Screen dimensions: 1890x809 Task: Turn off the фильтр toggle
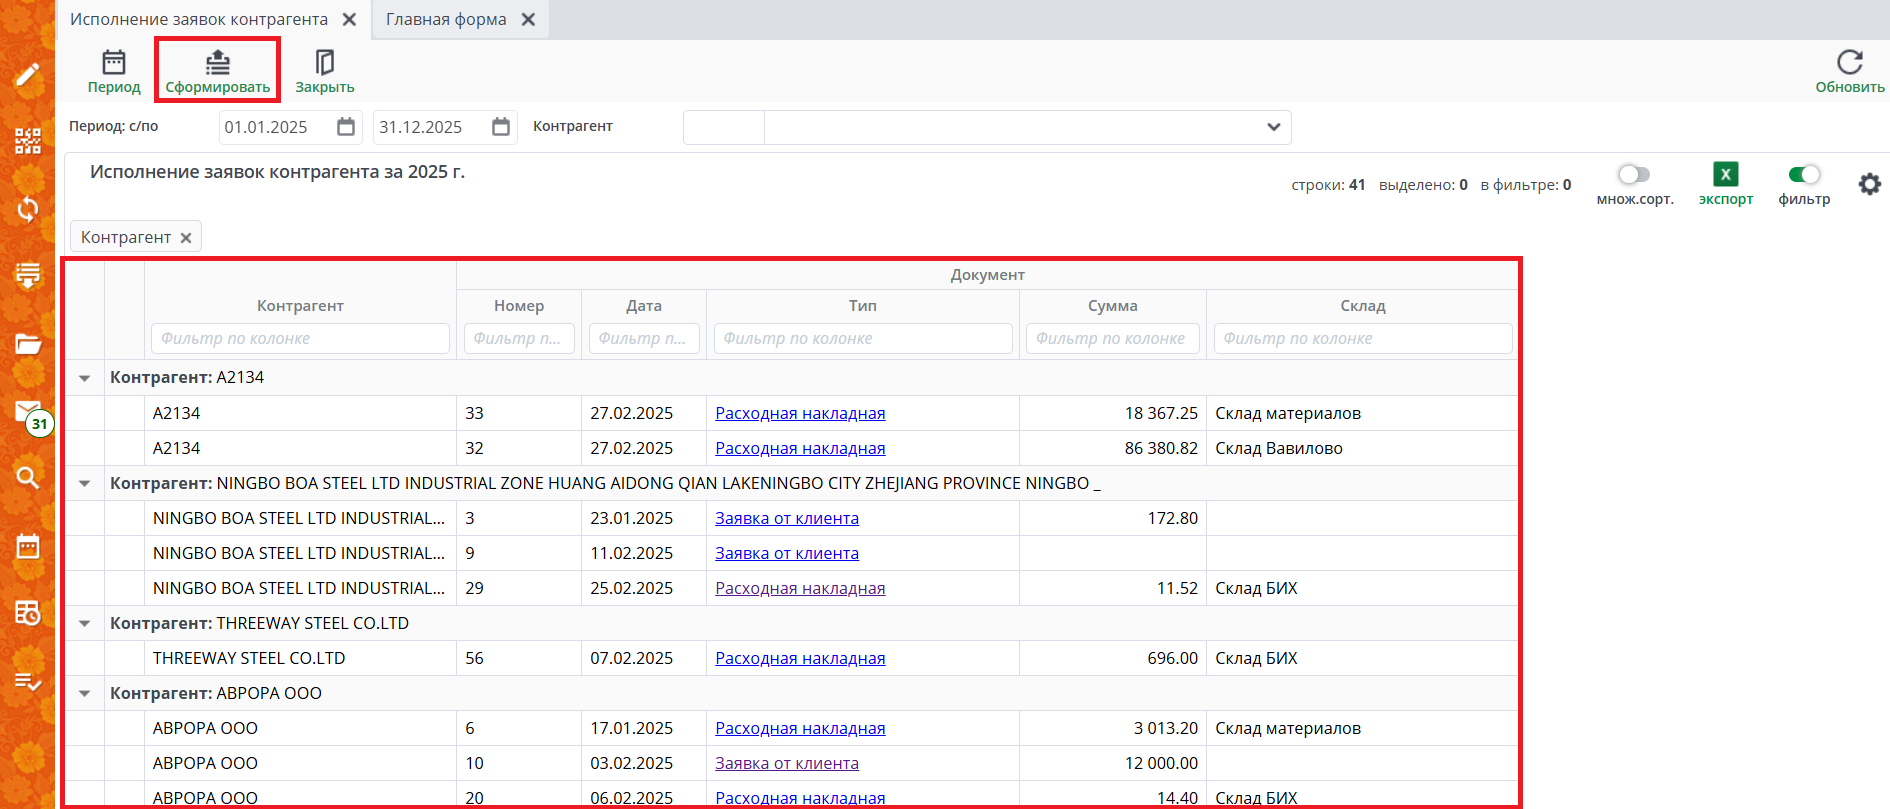[x=1804, y=175]
